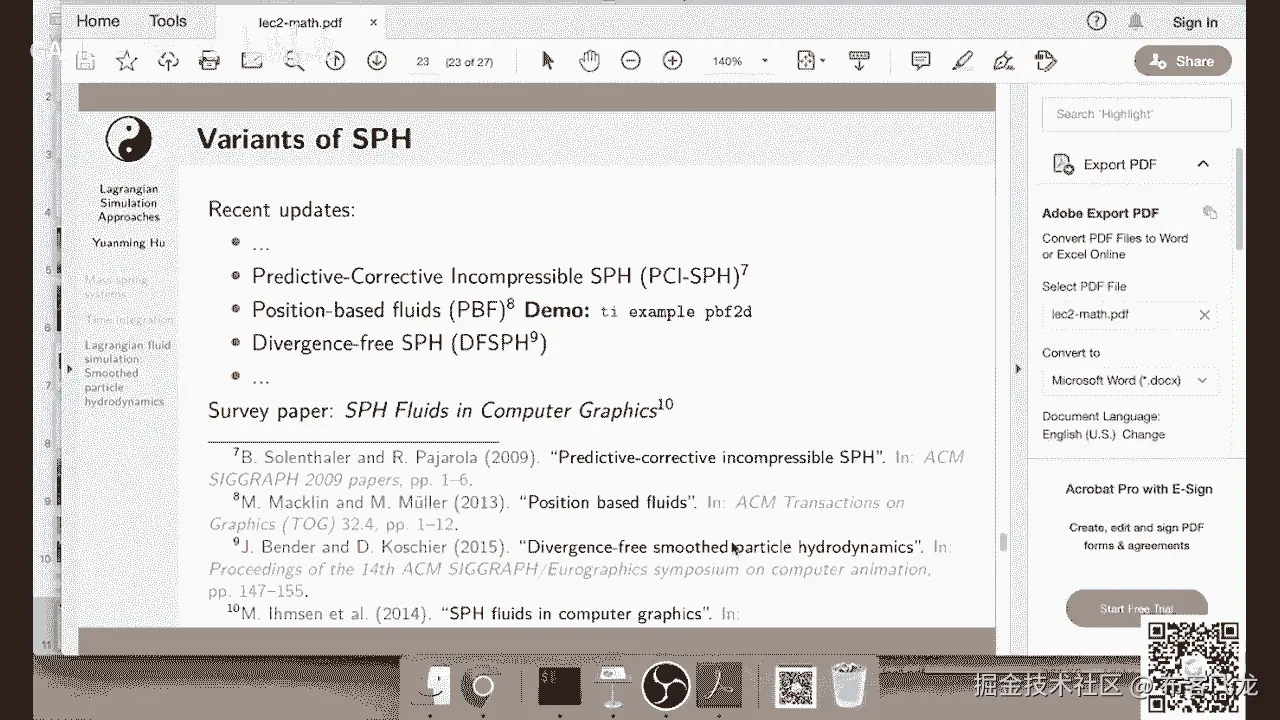Viewport: 1280px width, 720px height.
Task: Add a comment with the note icon
Action: tap(921, 61)
